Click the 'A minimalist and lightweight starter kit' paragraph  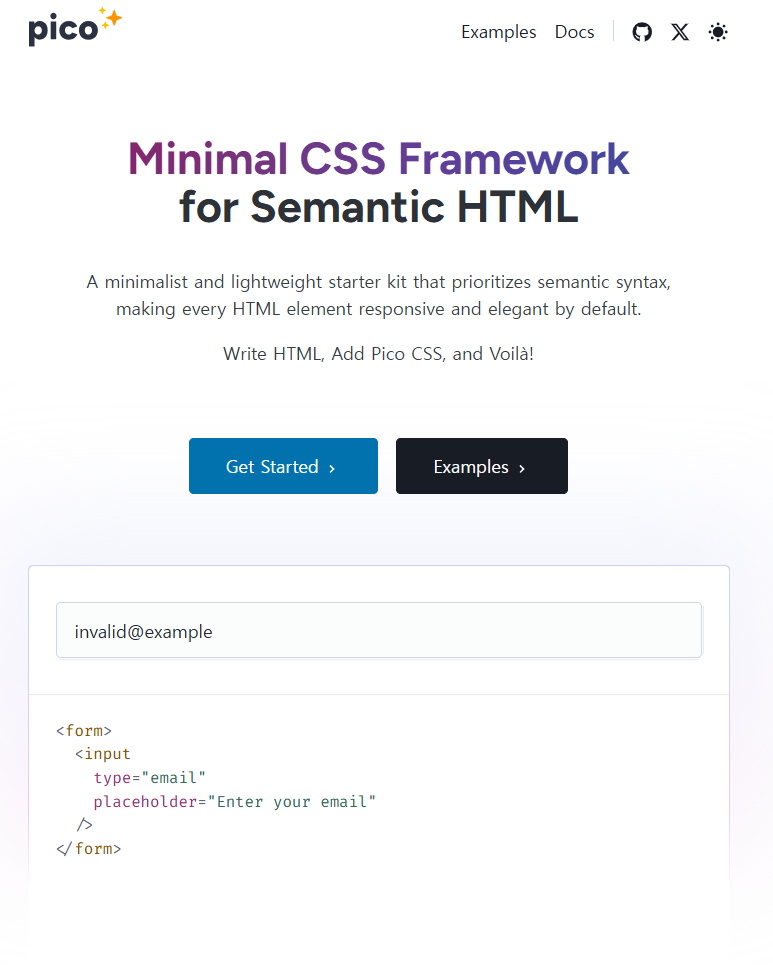pos(378,295)
